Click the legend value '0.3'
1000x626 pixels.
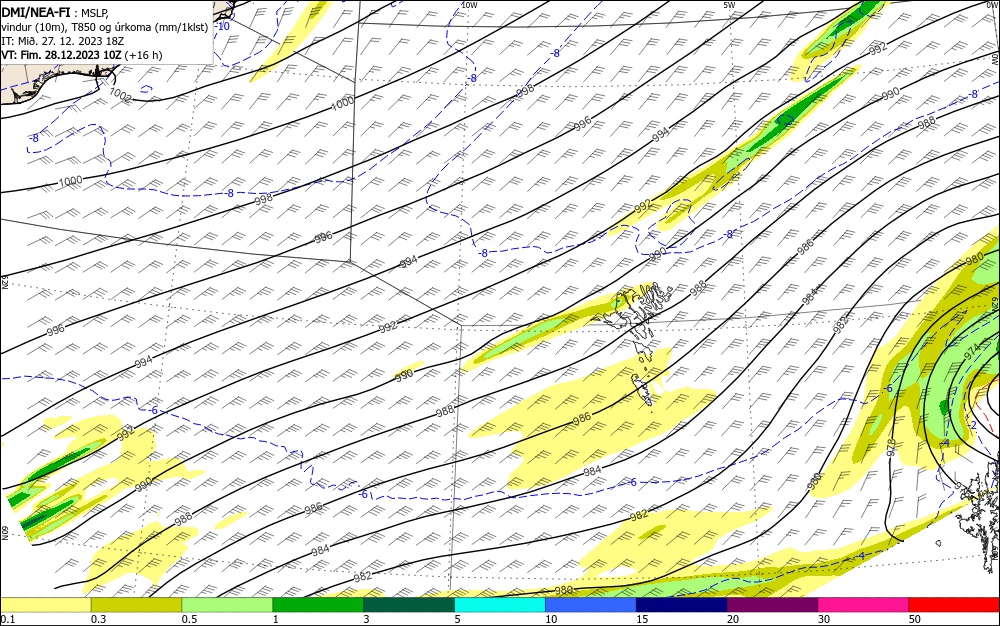98,619
